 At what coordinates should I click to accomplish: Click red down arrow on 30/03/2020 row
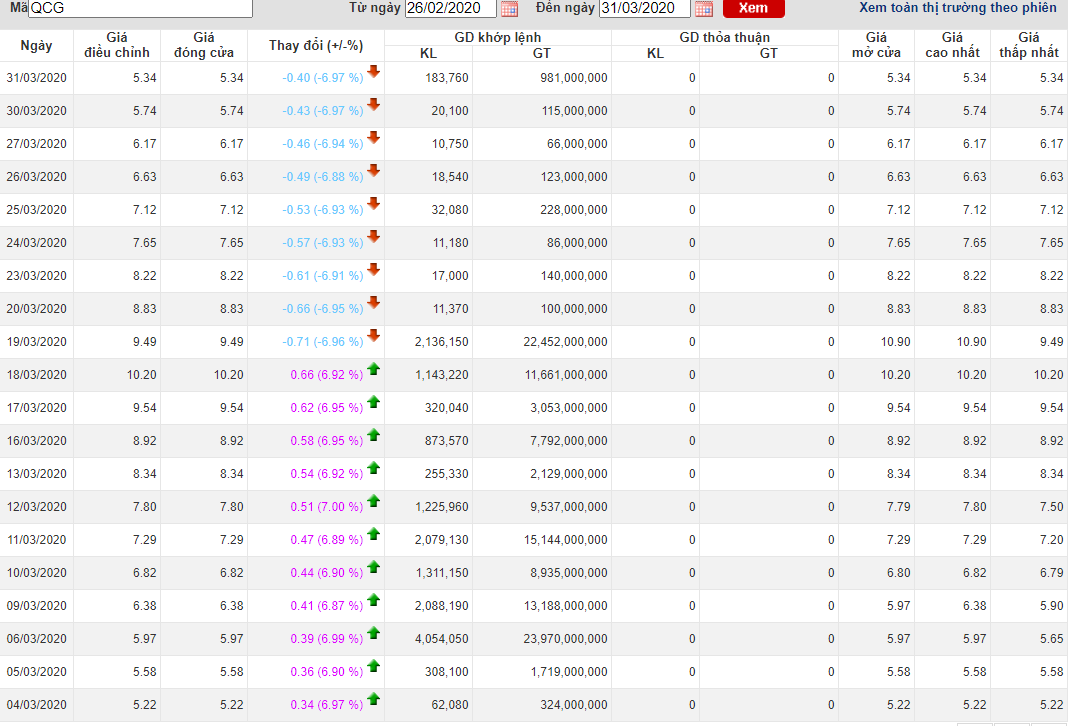click(373, 104)
